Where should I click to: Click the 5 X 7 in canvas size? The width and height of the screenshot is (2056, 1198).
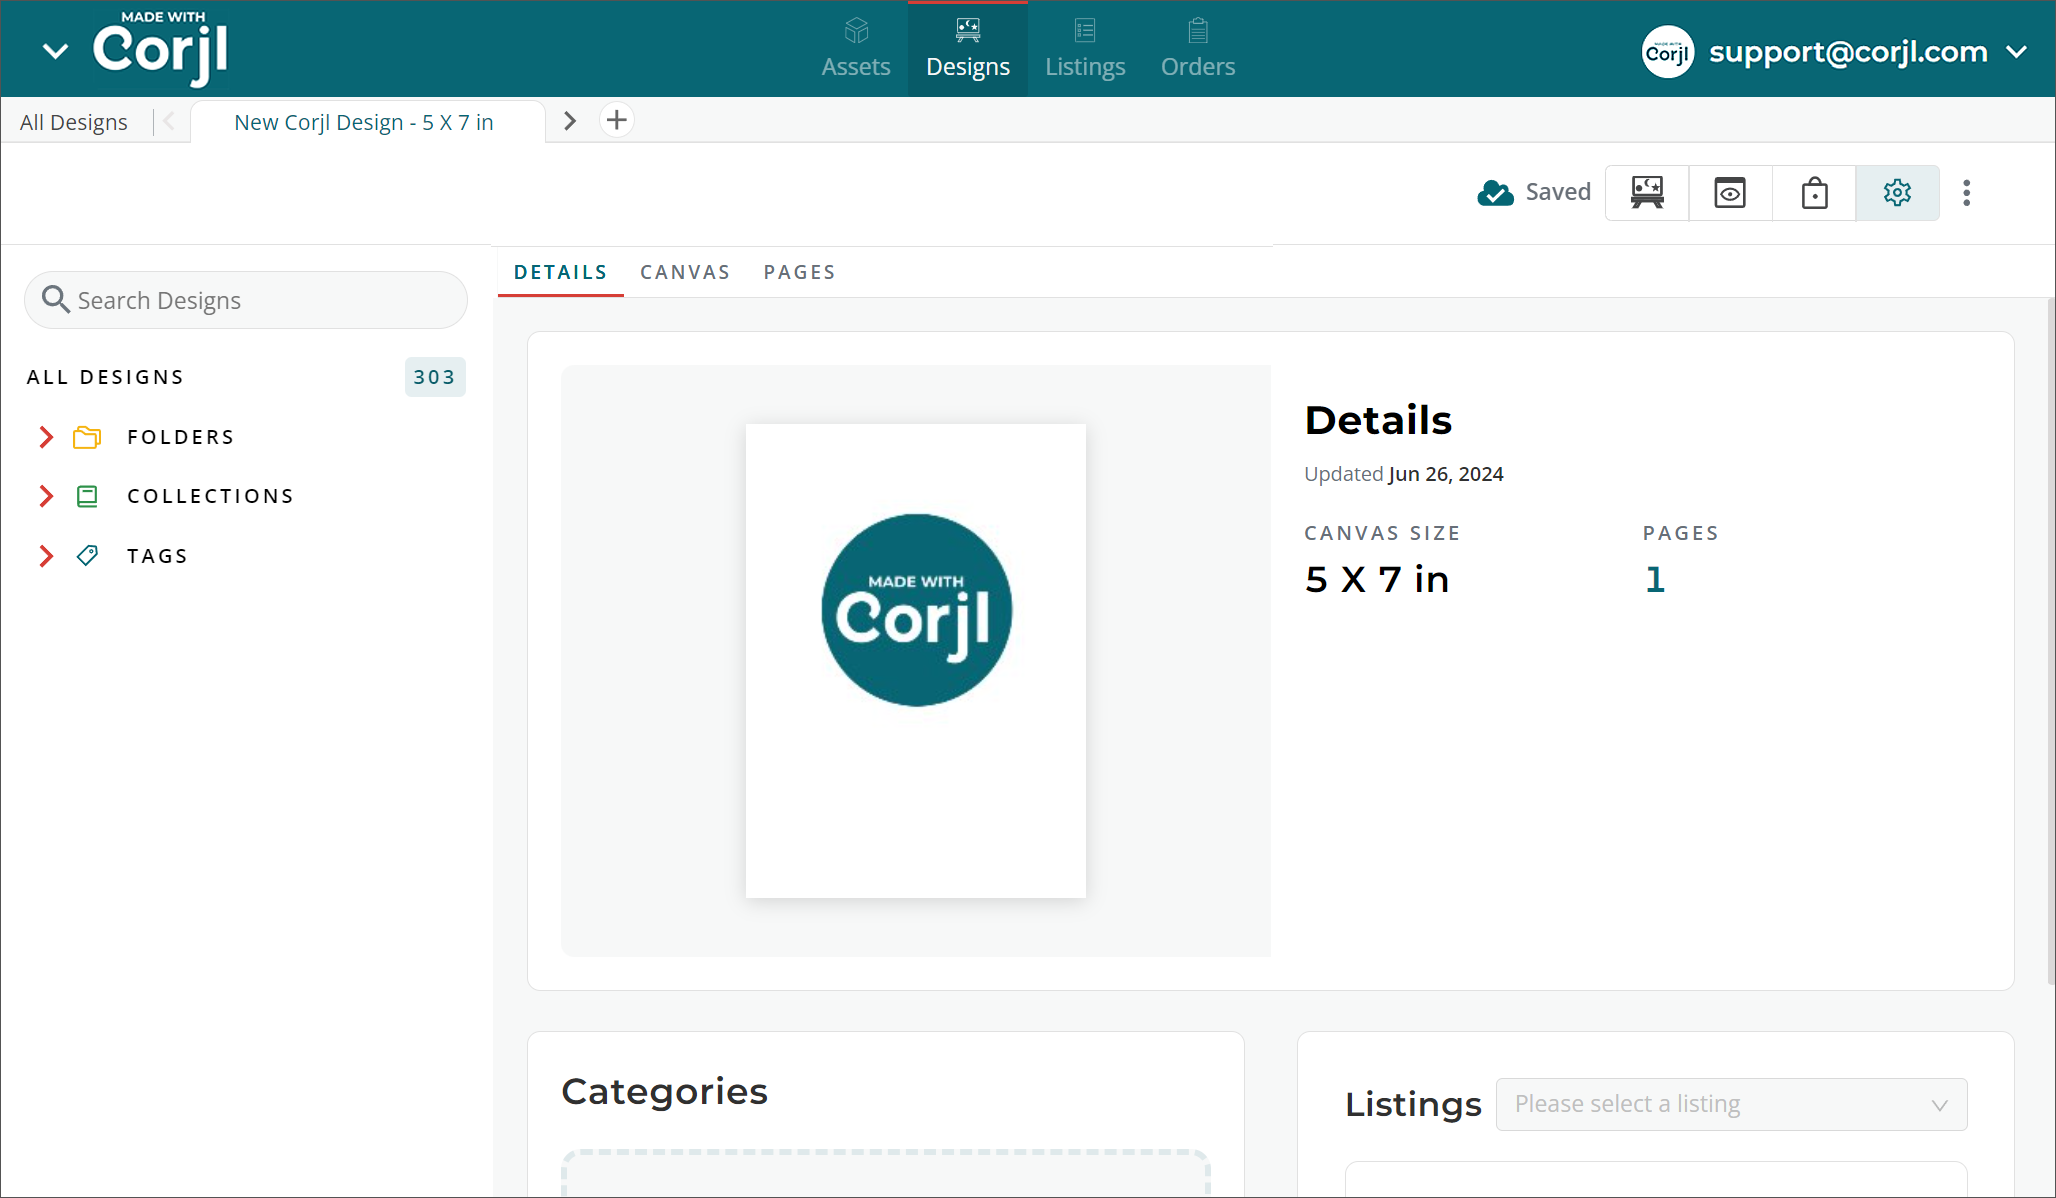tap(1376, 579)
